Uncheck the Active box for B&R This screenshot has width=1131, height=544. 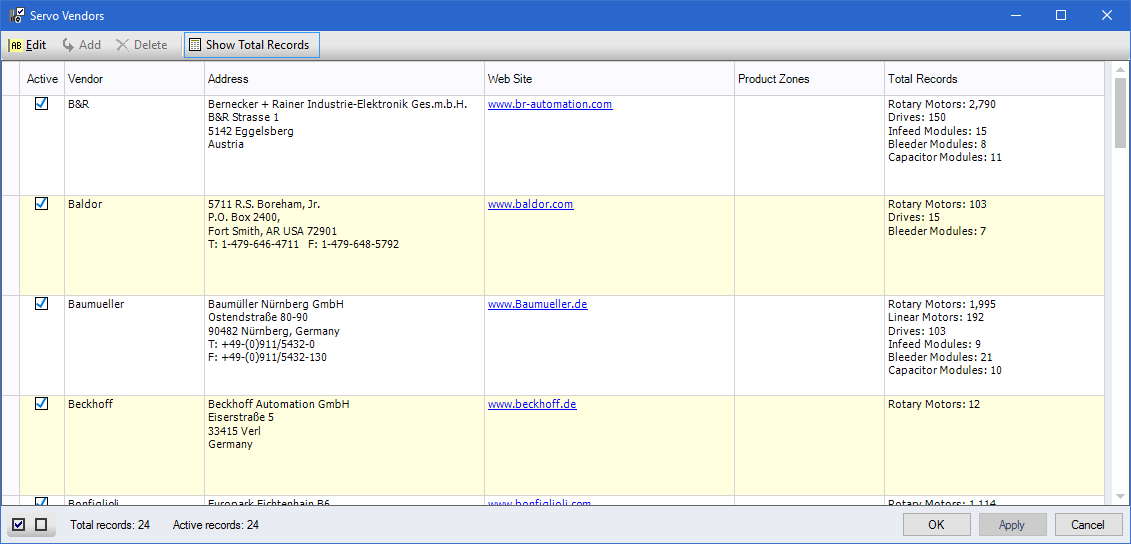[42, 104]
